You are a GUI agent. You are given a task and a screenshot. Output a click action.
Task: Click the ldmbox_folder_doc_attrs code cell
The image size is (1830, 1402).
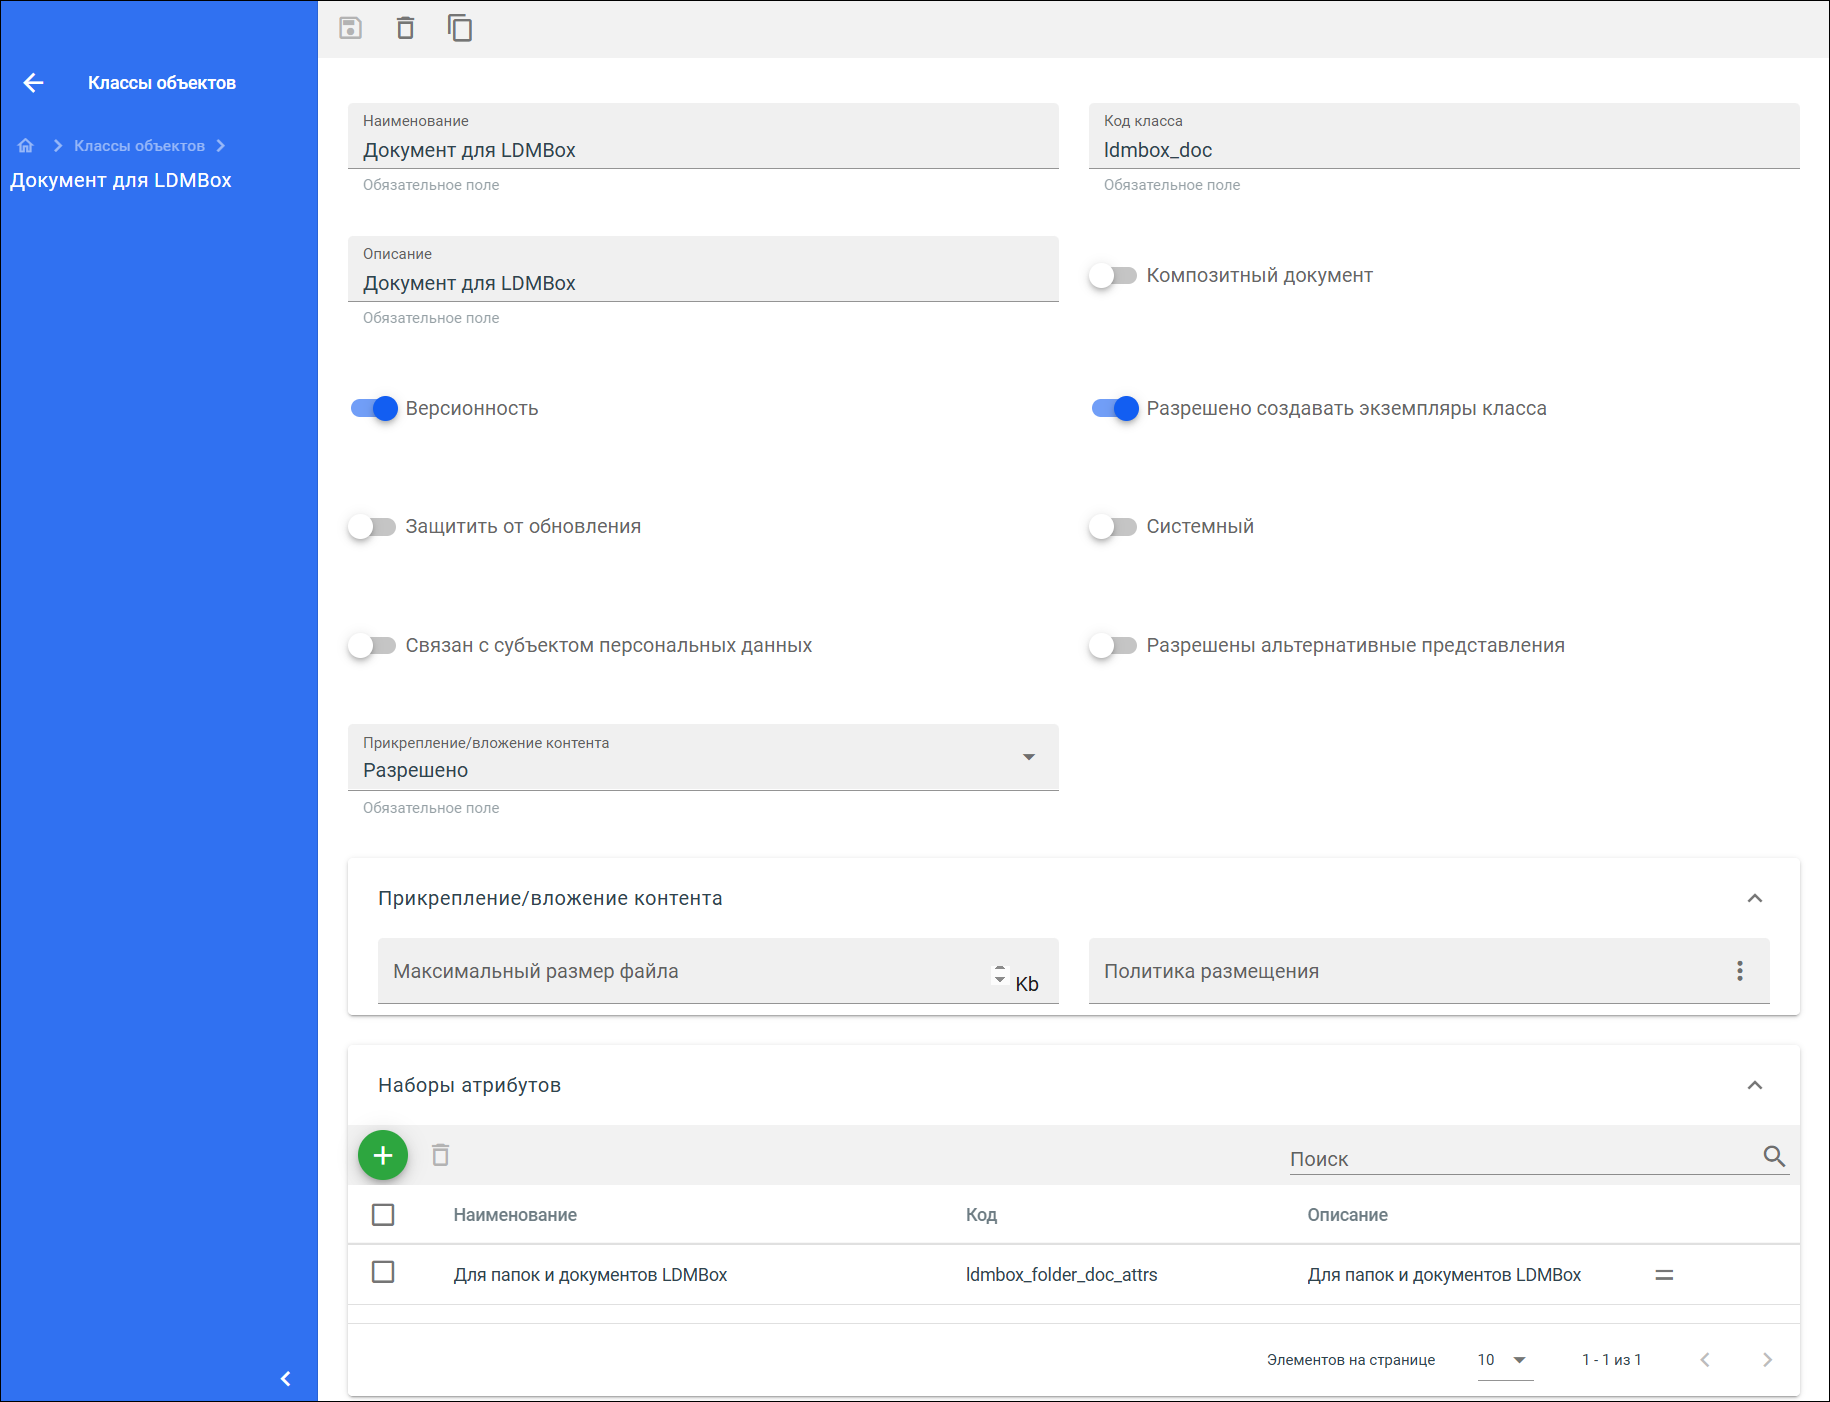[x=1061, y=1275]
